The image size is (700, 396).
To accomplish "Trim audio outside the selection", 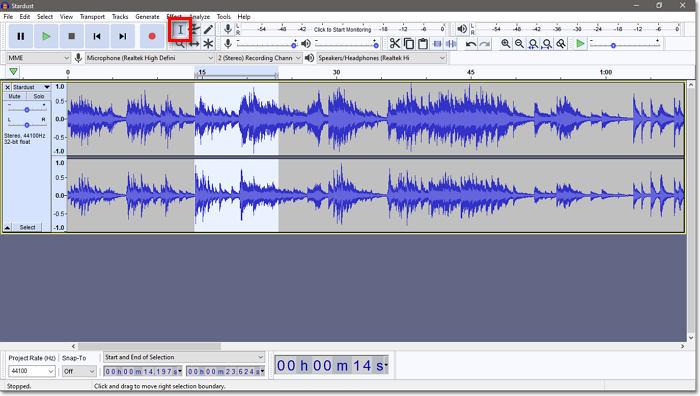I will click(x=437, y=43).
